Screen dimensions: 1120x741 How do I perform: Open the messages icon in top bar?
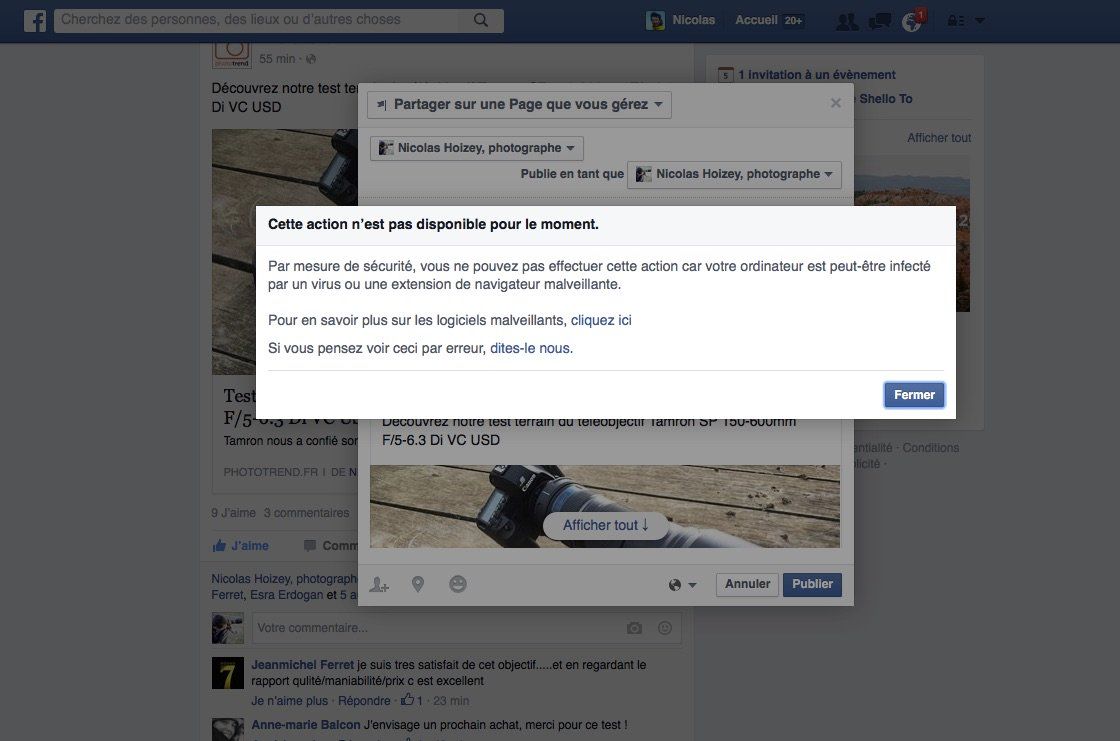pyautogui.click(x=879, y=21)
